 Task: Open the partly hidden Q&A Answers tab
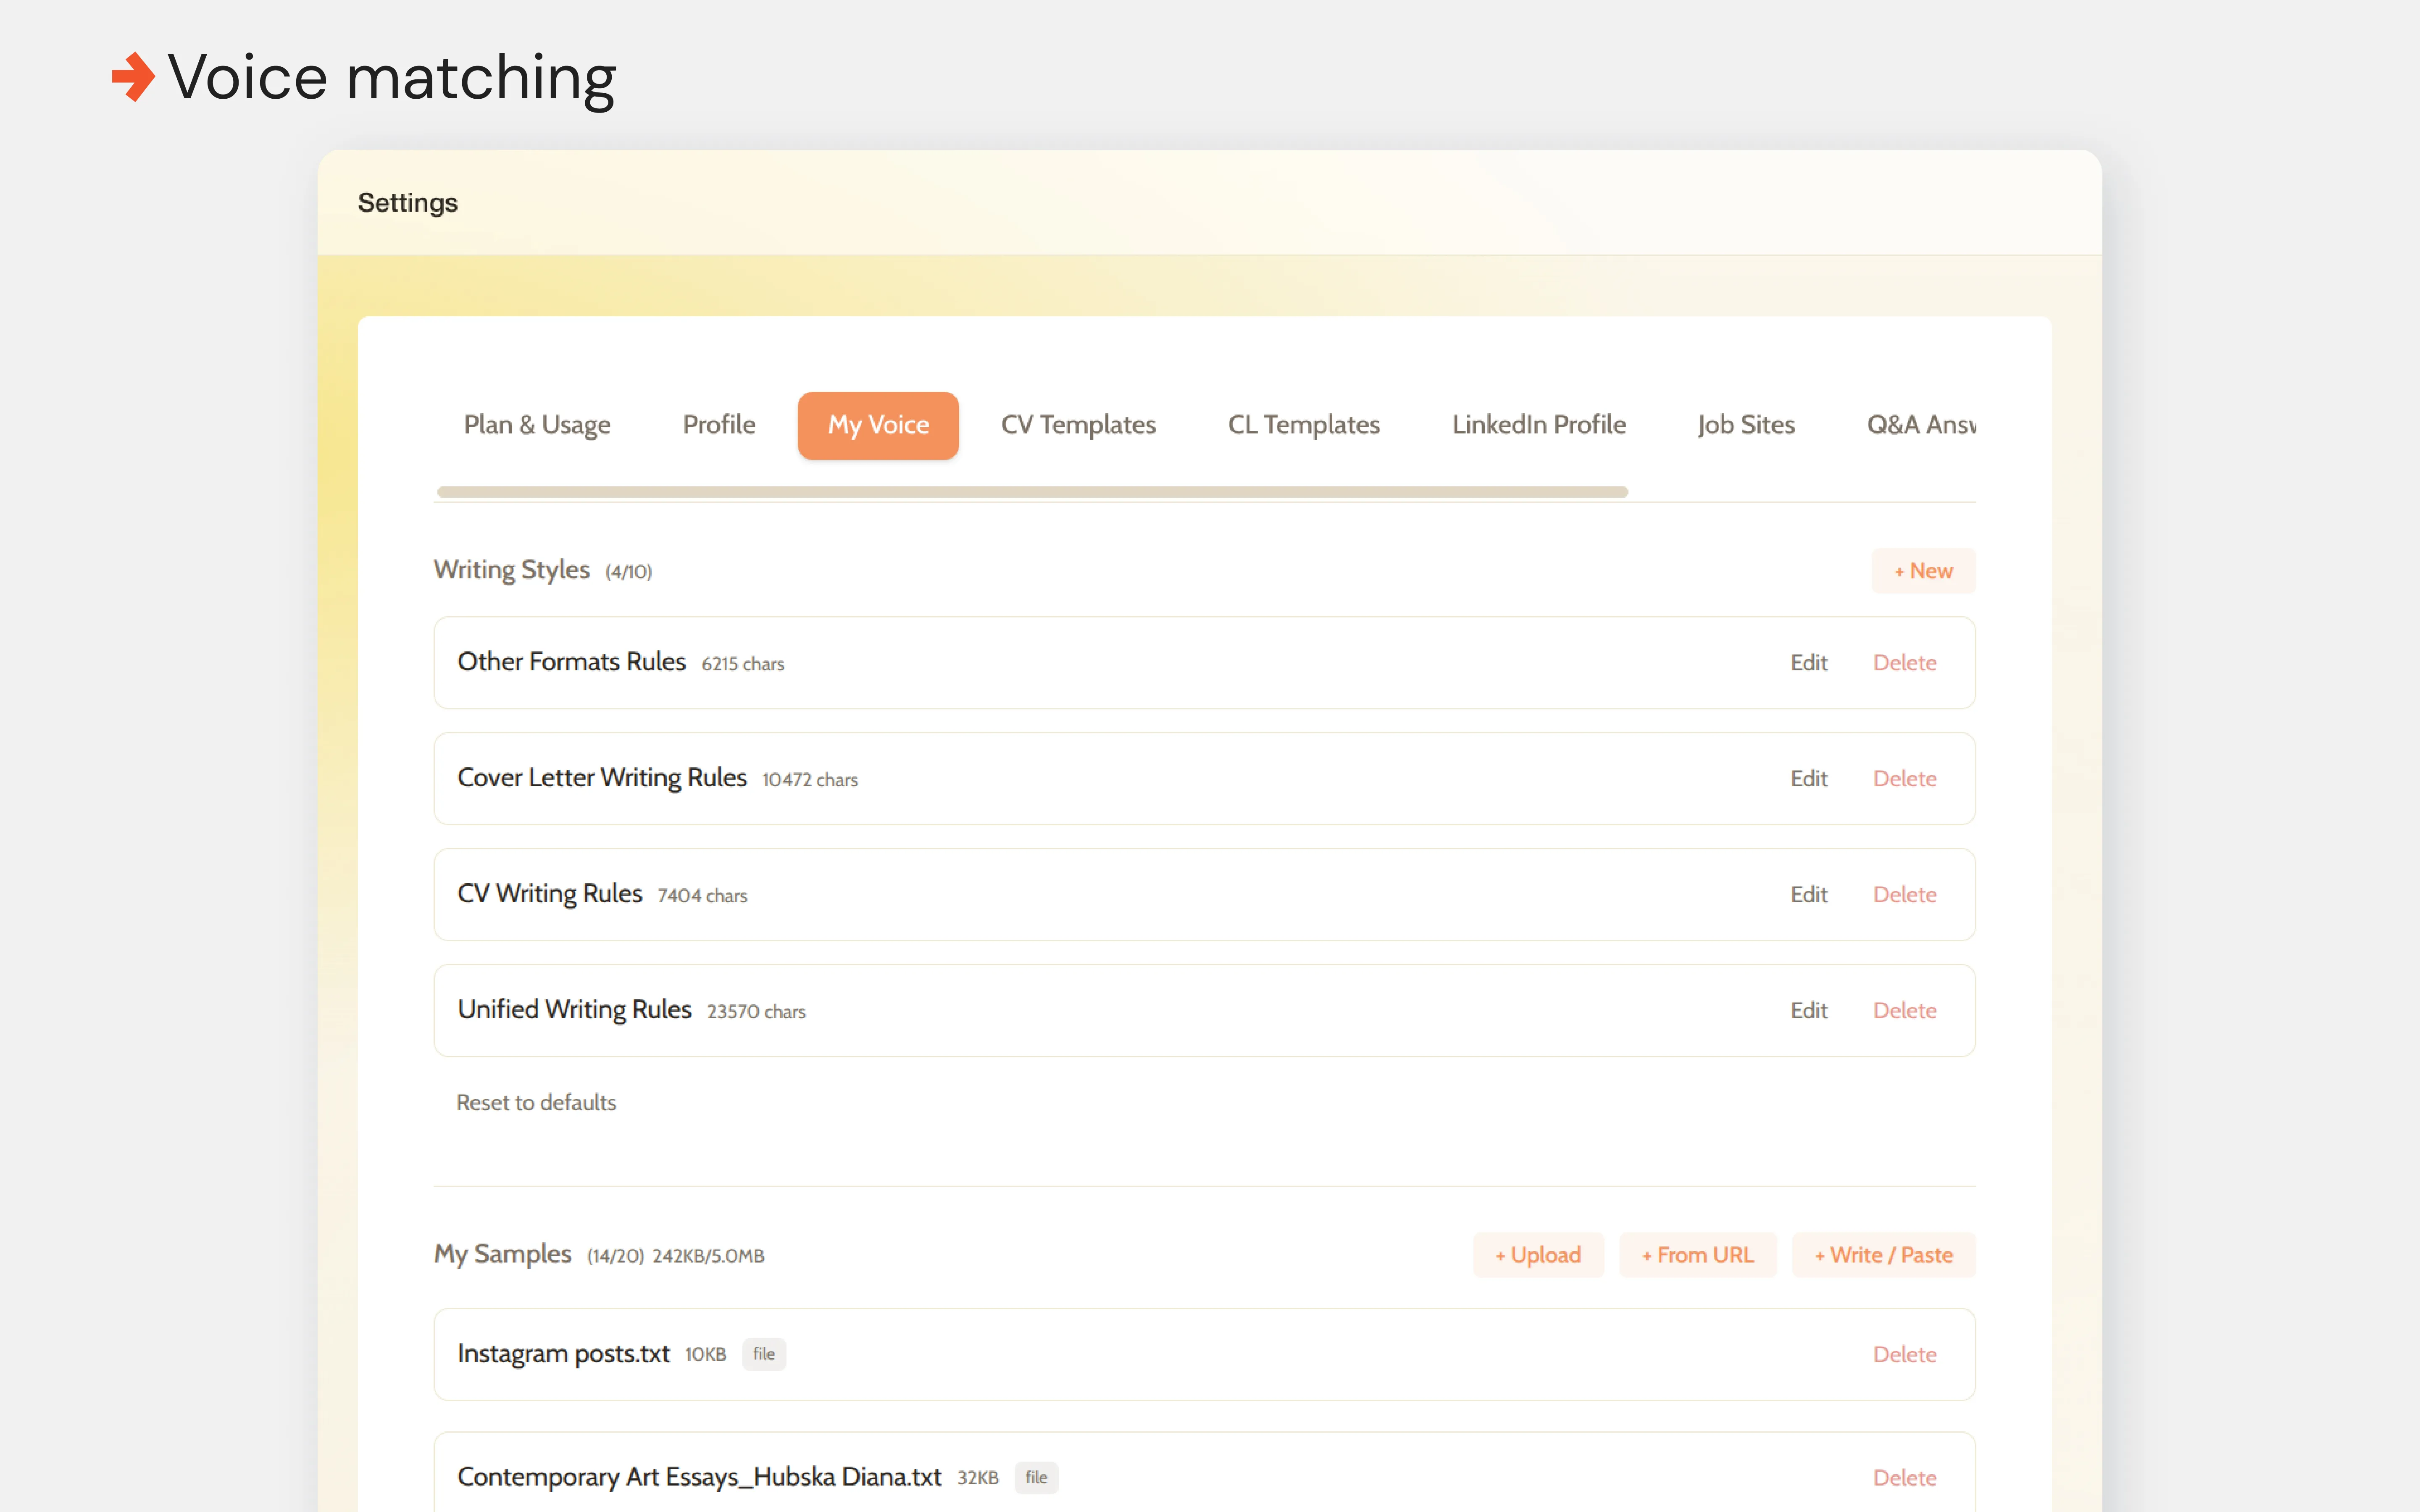click(1921, 425)
